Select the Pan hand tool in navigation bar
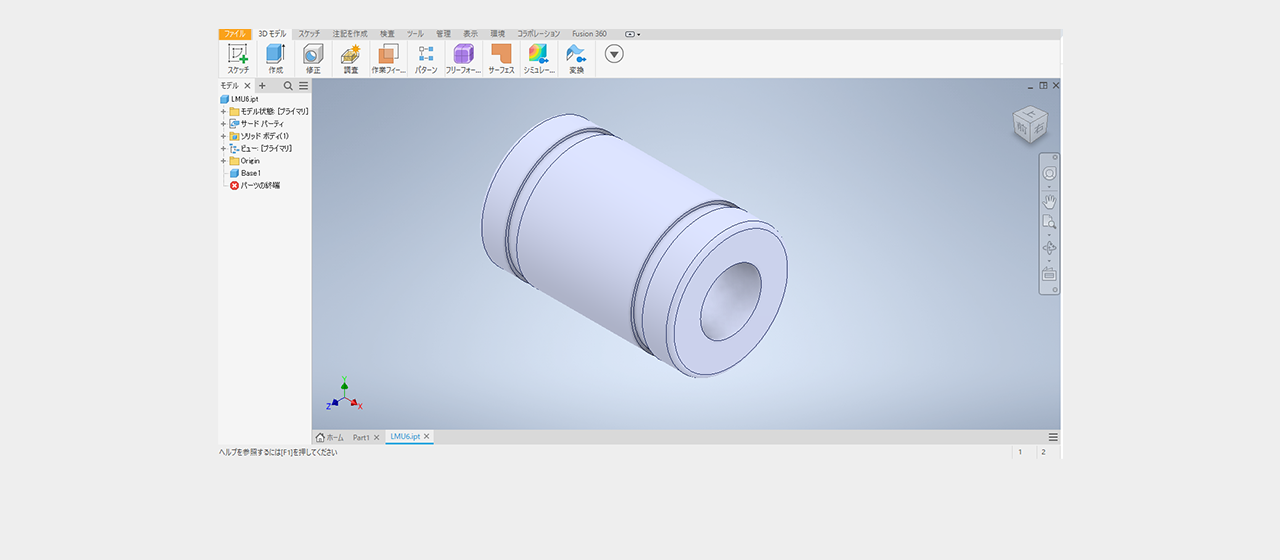Image resolution: width=1280 pixels, height=560 pixels. 1049,201
